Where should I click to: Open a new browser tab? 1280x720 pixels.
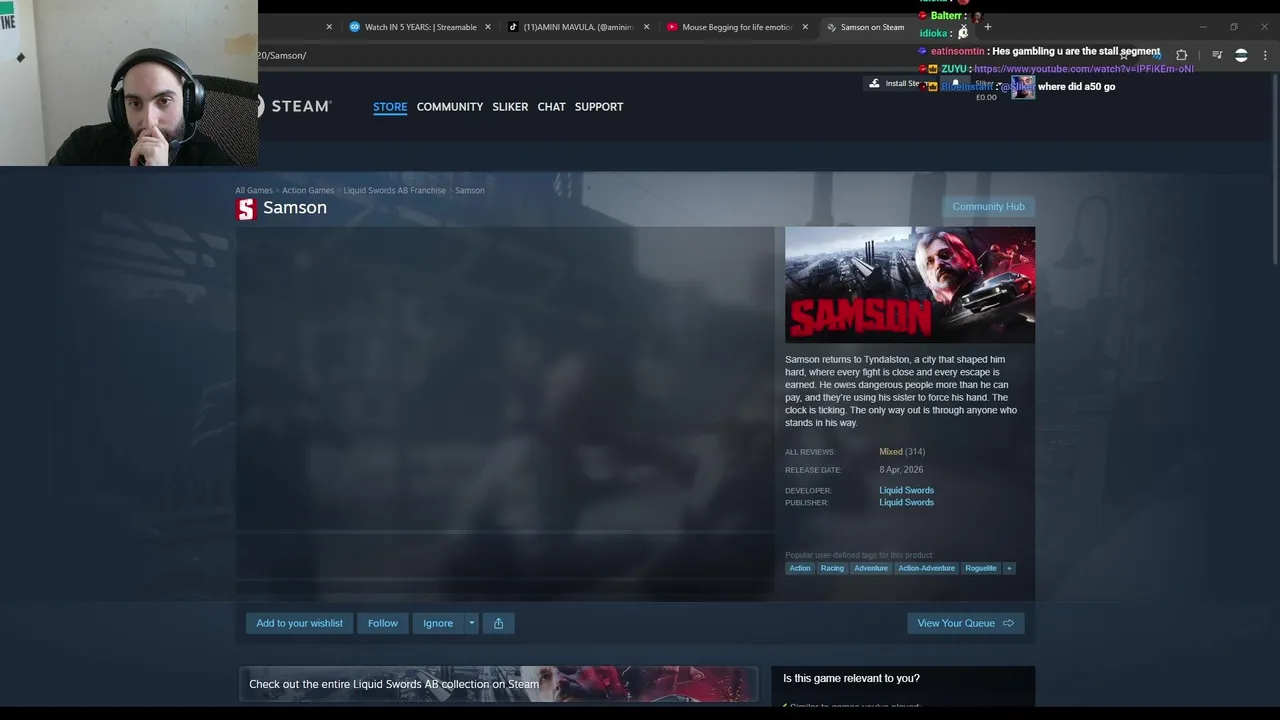987,27
